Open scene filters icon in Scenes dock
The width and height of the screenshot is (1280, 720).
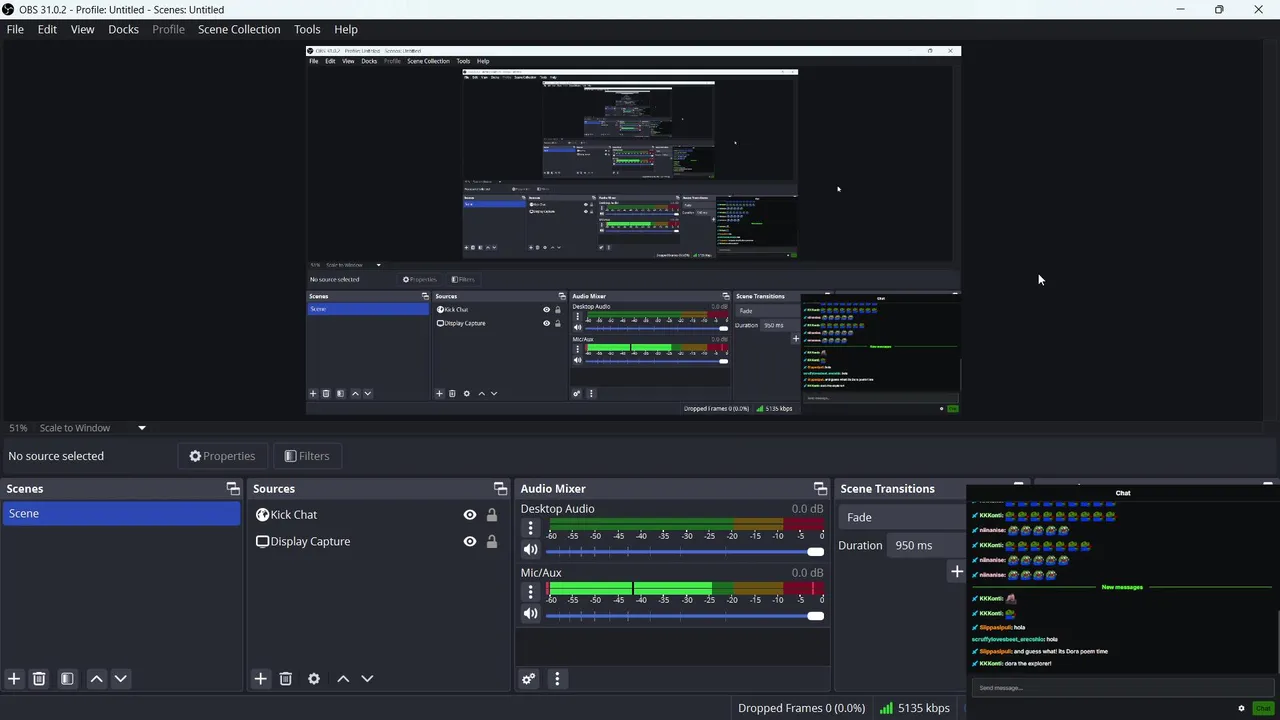coord(67,678)
